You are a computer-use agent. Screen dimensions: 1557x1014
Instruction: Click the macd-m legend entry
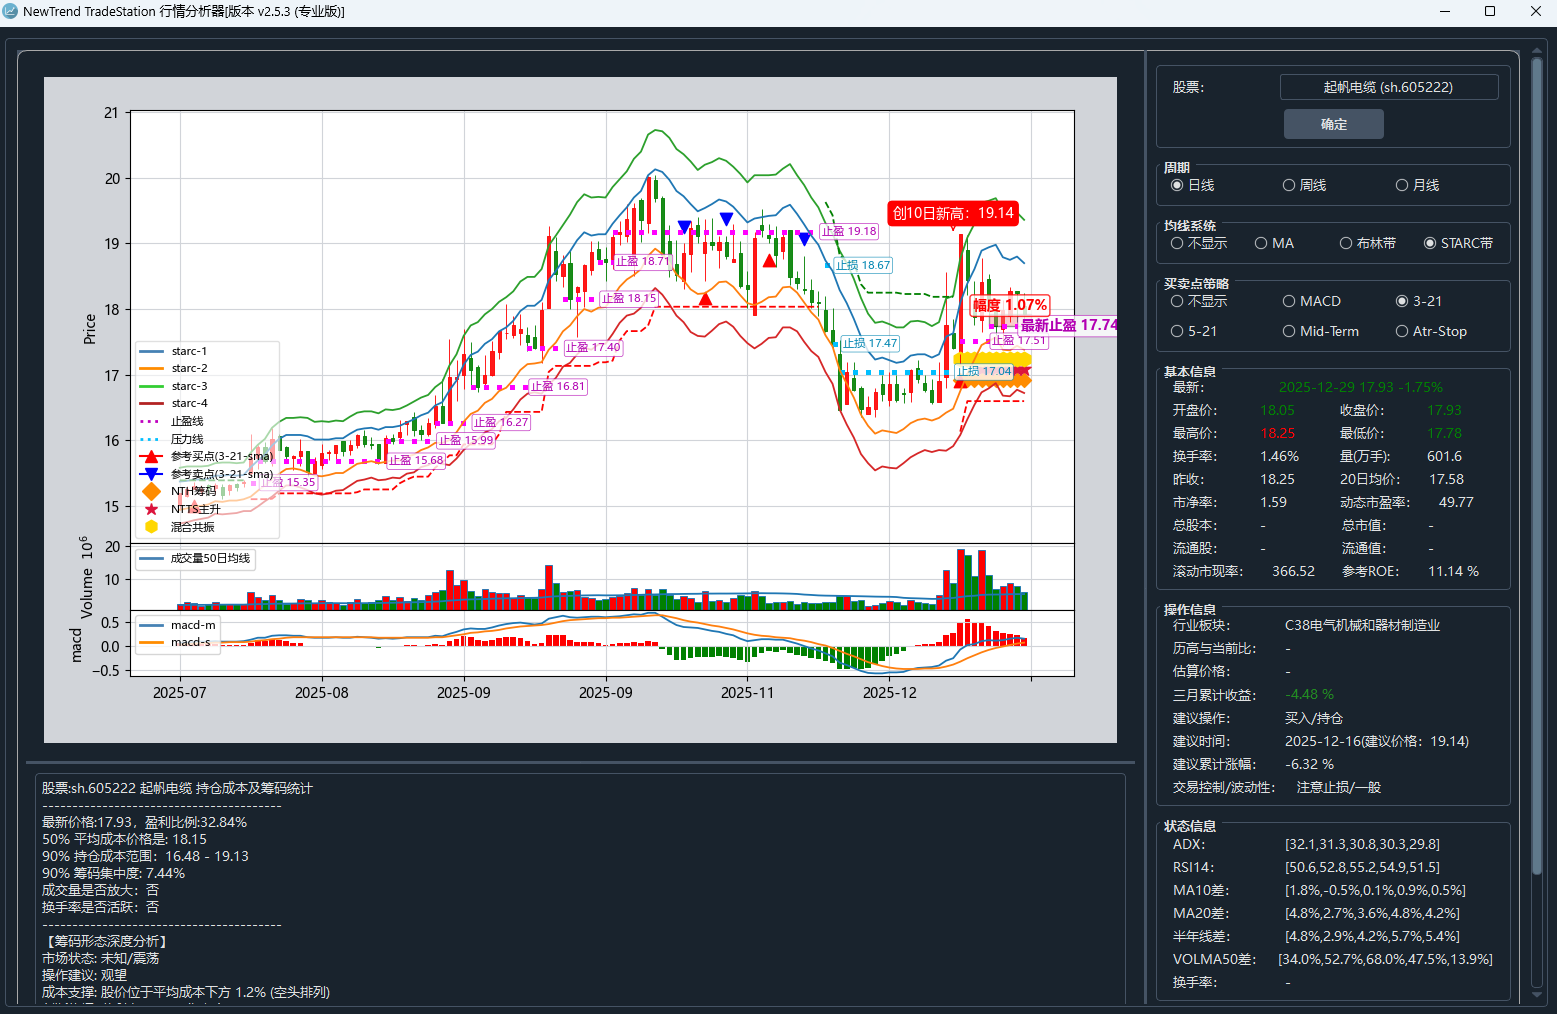click(177, 624)
